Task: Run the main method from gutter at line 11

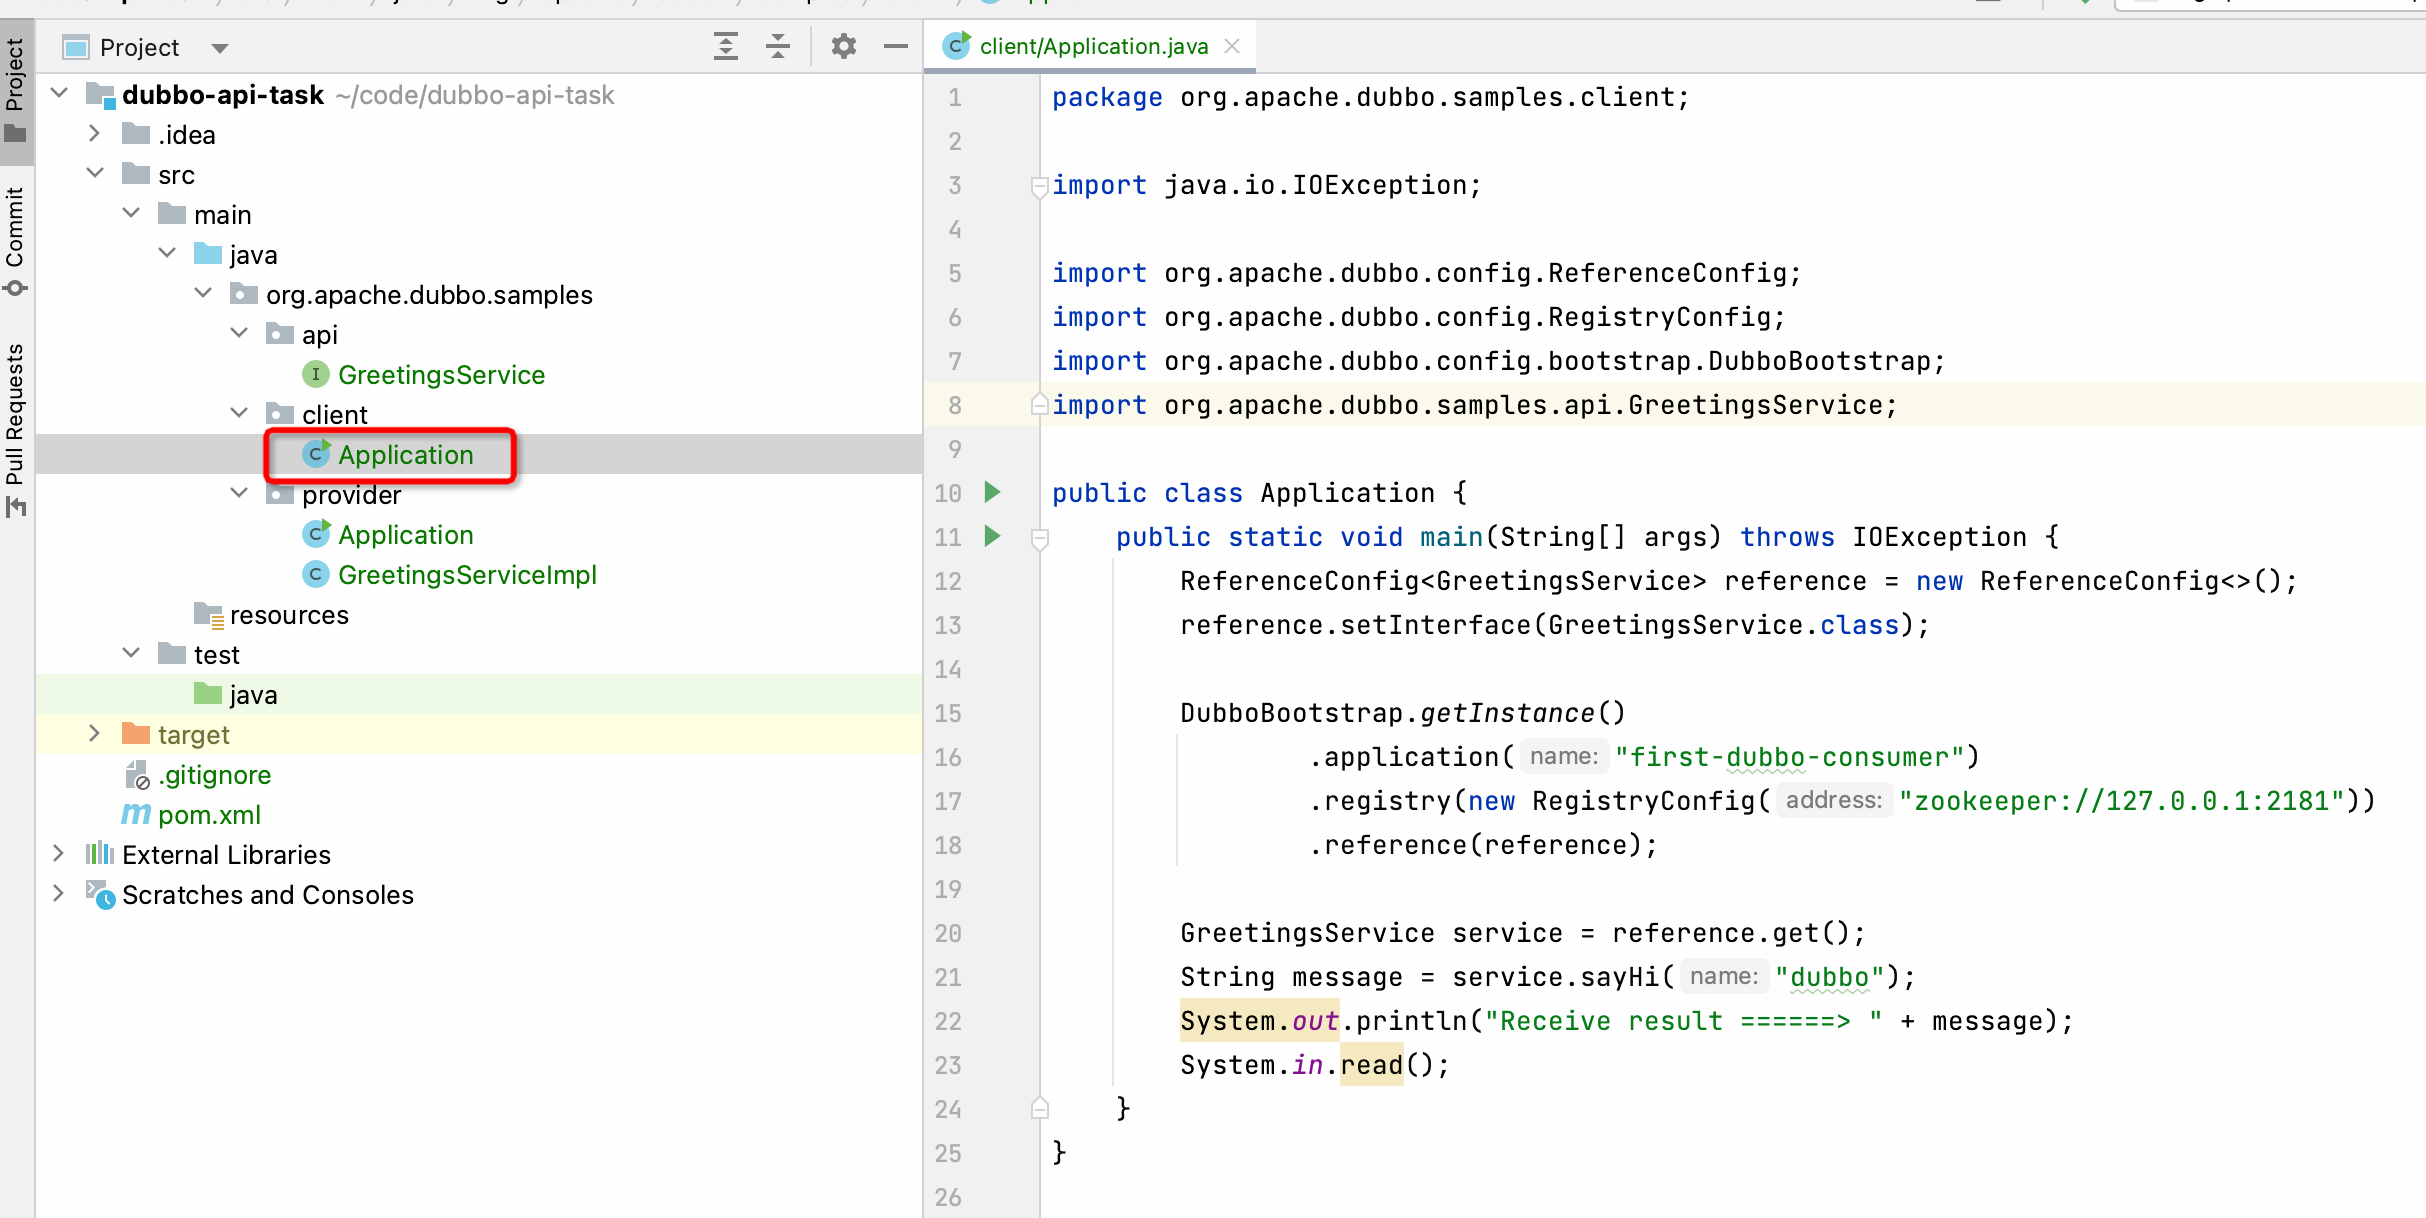Action: pyautogui.click(x=992, y=536)
